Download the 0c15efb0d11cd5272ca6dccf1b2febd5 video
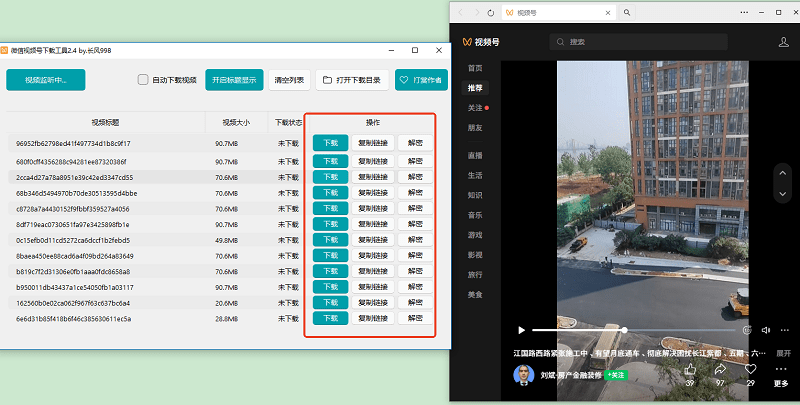Screen dimensions: 800x405 (331, 240)
